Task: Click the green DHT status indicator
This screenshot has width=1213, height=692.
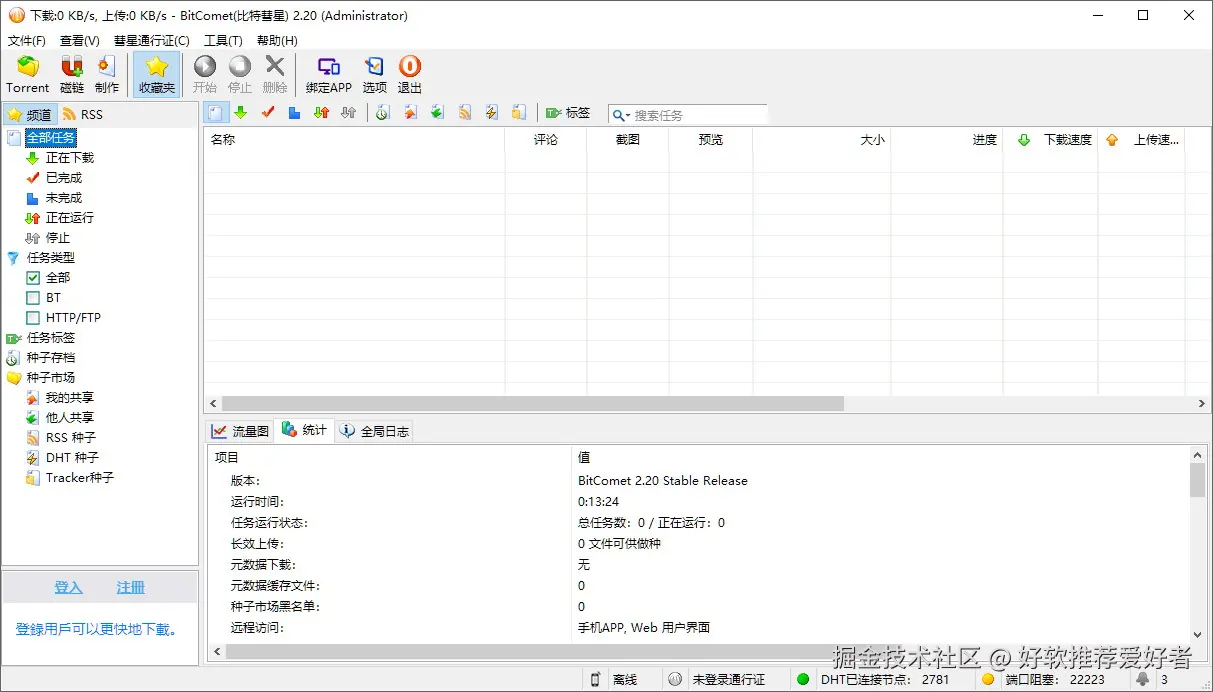Action: tap(803, 680)
